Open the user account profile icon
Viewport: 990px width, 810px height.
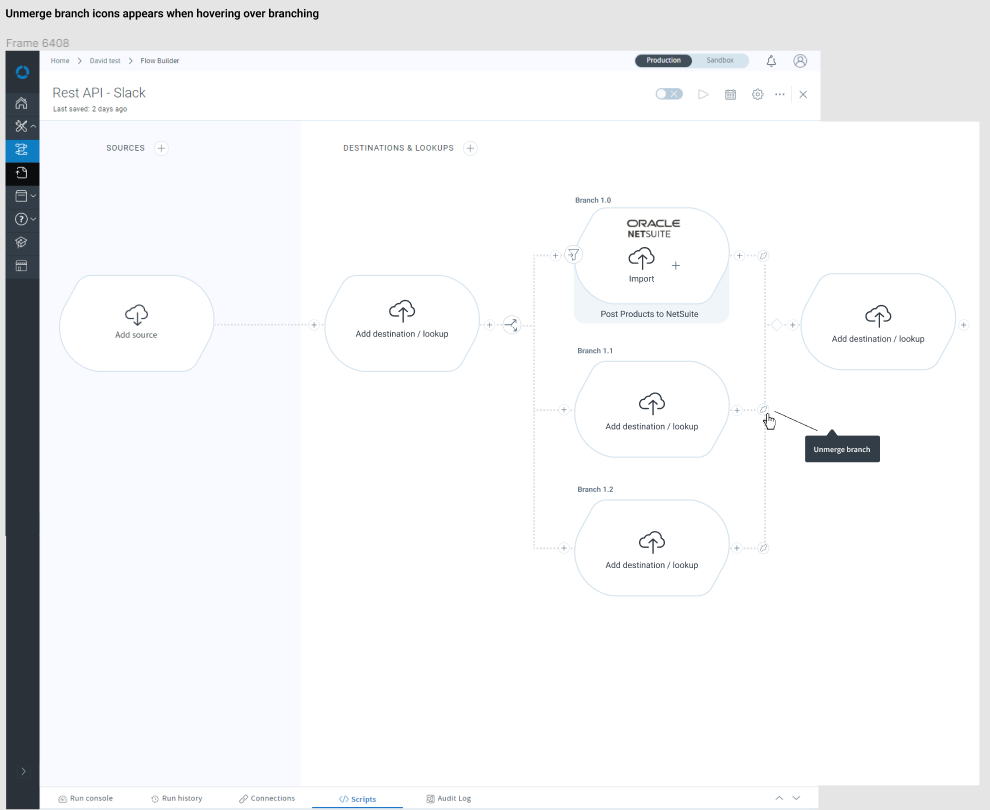(800, 61)
